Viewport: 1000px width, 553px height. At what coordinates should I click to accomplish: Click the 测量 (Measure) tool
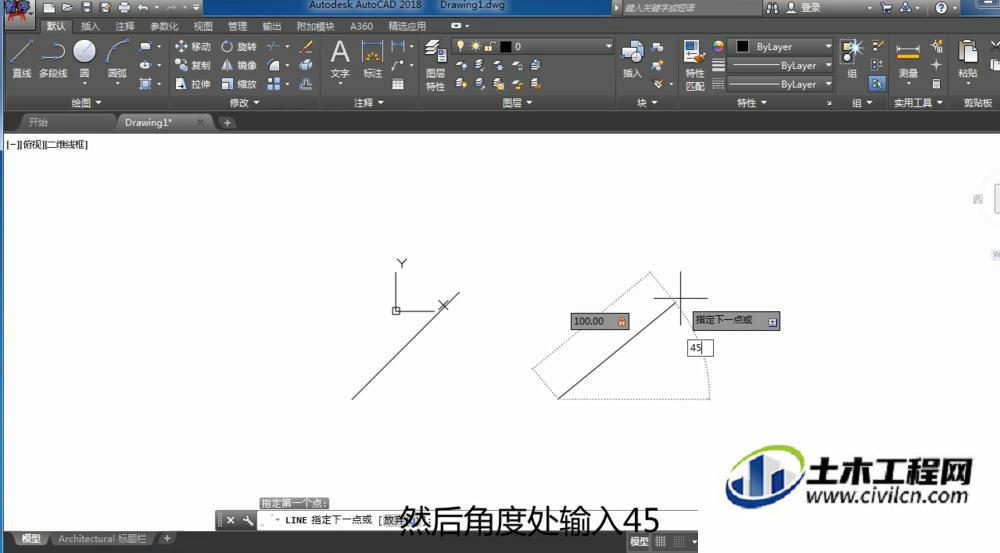[x=908, y=59]
